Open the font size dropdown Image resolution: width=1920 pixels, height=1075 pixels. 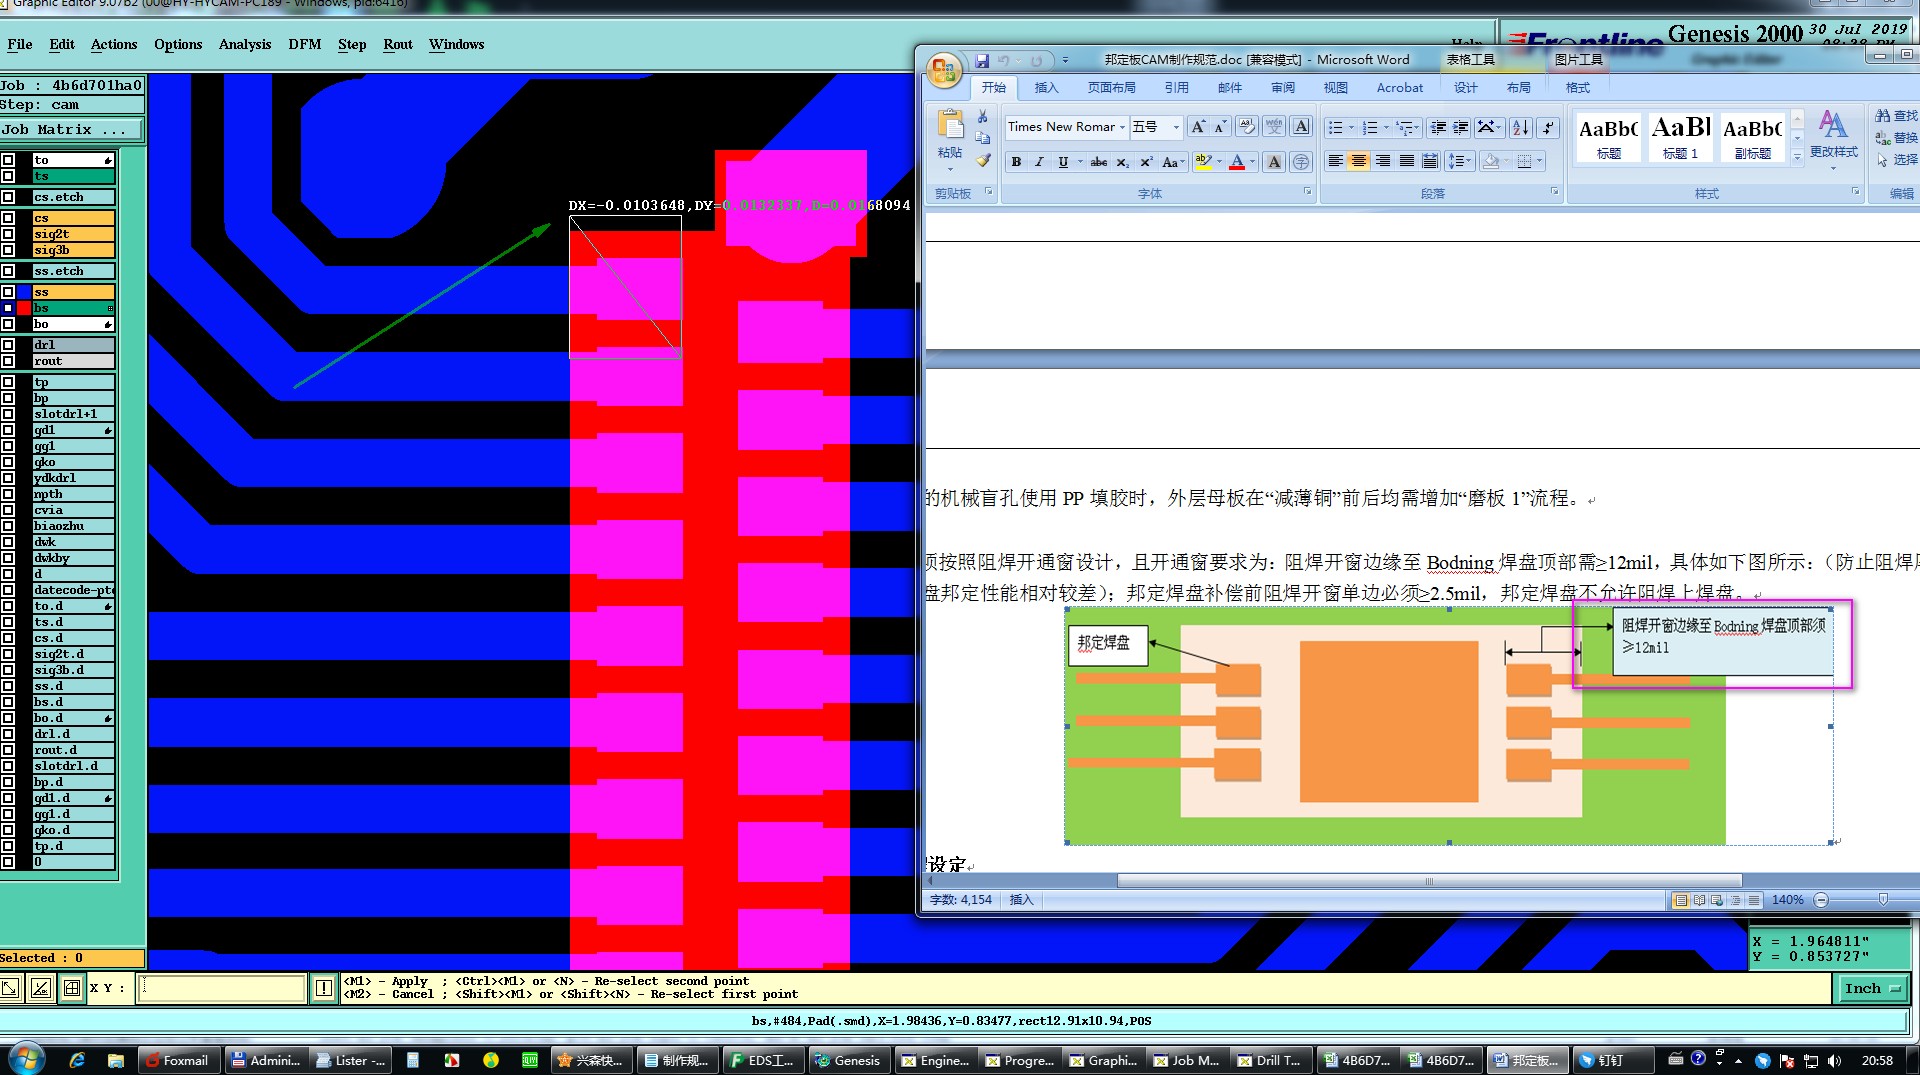click(x=1176, y=127)
